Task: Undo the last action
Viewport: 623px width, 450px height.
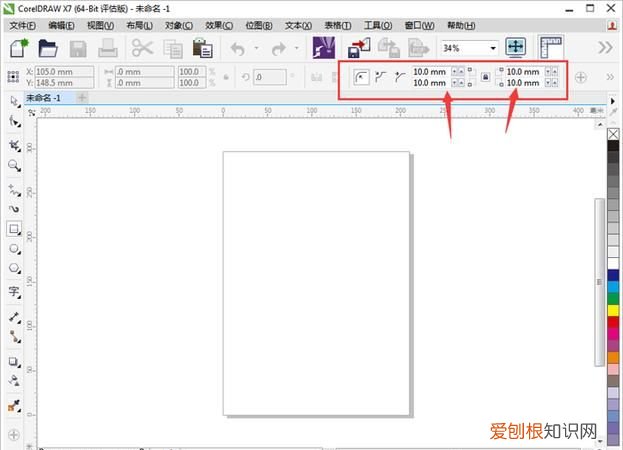Action: pyautogui.click(x=238, y=49)
